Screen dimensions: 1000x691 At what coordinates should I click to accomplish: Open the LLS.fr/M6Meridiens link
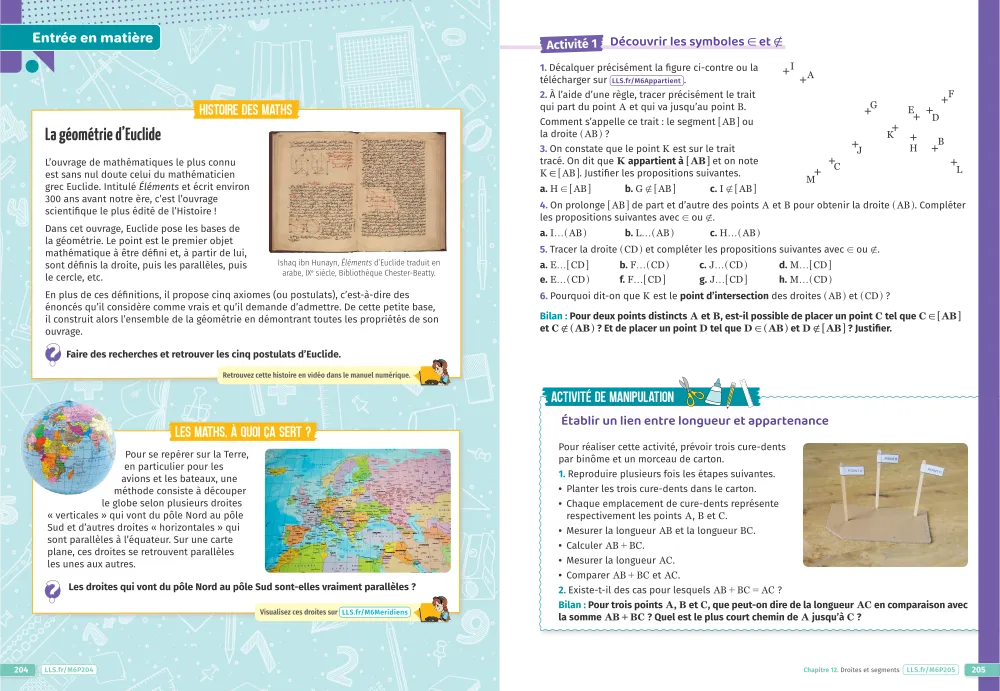pos(376,611)
